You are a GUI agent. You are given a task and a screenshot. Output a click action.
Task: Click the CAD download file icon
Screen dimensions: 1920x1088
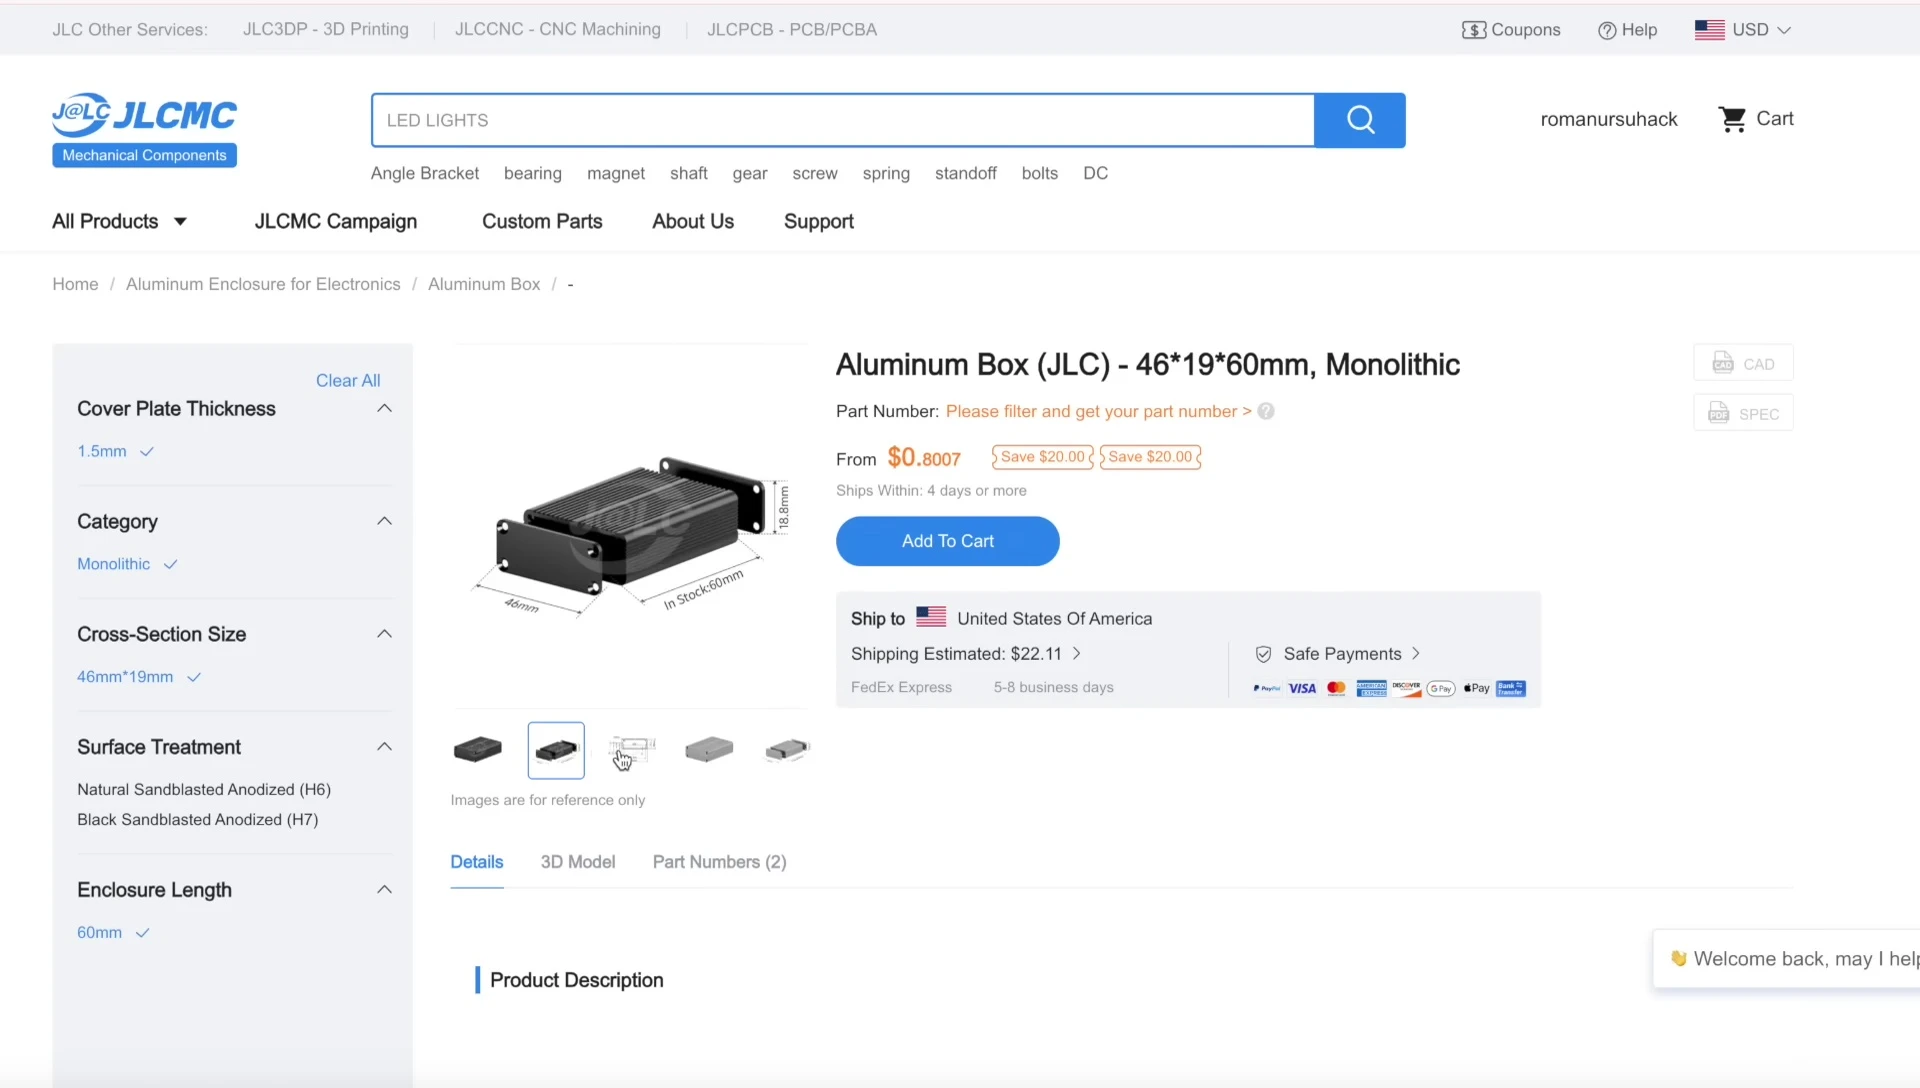click(1722, 363)
